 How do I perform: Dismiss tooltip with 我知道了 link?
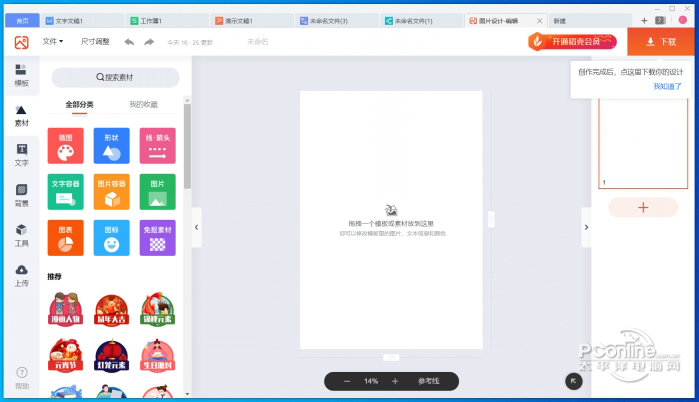[667, 86]
